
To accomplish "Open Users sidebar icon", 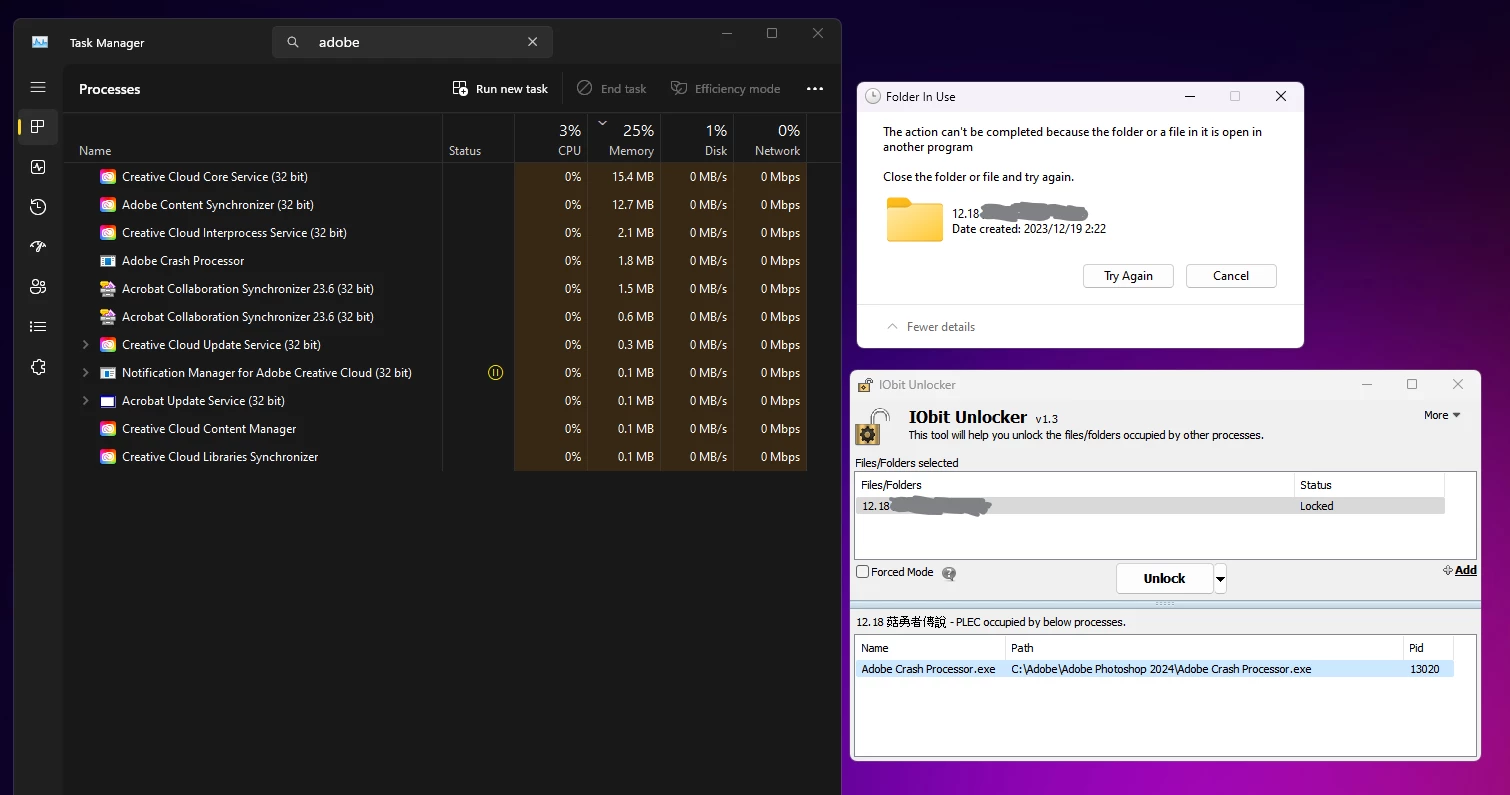I will [38, 287].
